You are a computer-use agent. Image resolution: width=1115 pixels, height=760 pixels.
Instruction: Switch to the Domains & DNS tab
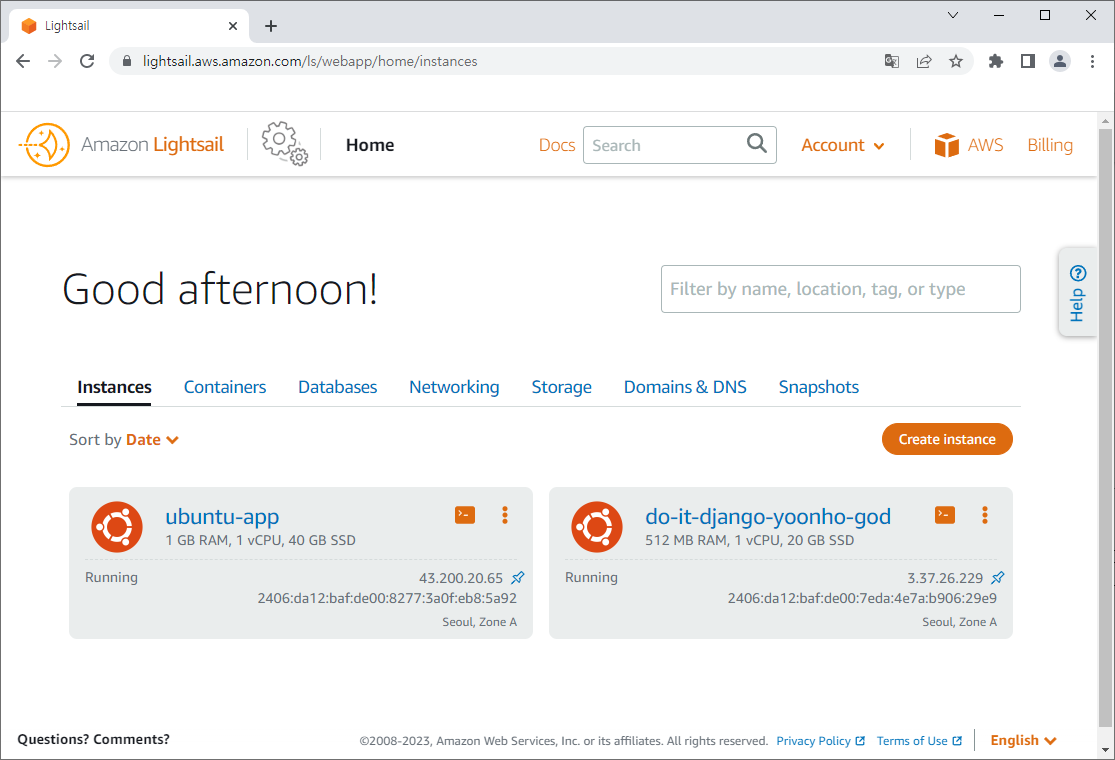tap(685, 387)
